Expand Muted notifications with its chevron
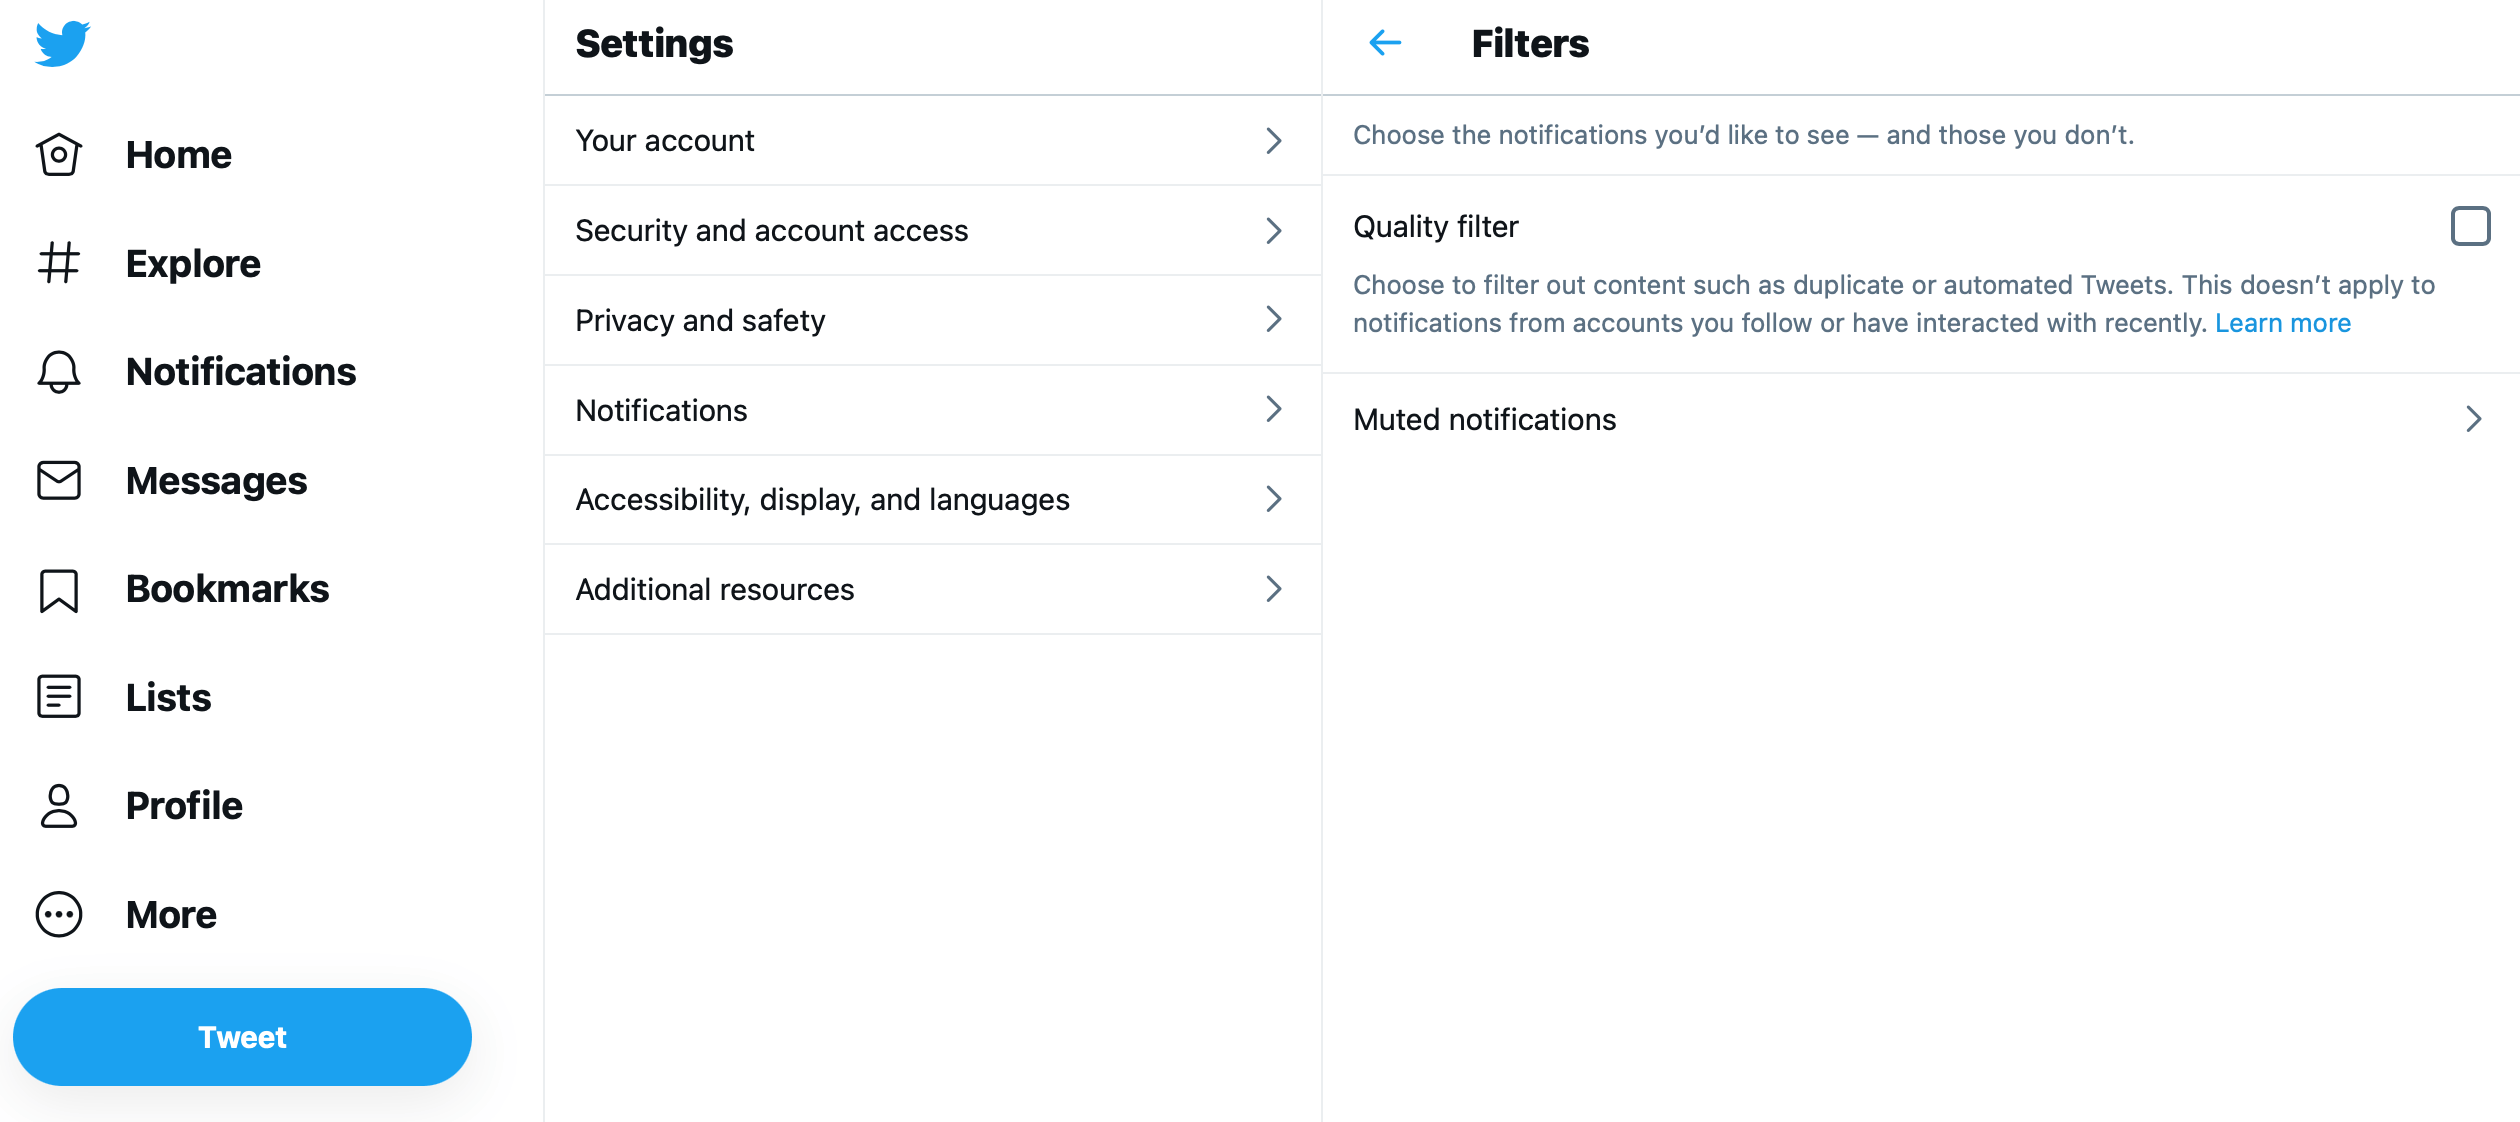Screen dimensions: 2520x1122 pyautogui.click(x=2473, y=419)
